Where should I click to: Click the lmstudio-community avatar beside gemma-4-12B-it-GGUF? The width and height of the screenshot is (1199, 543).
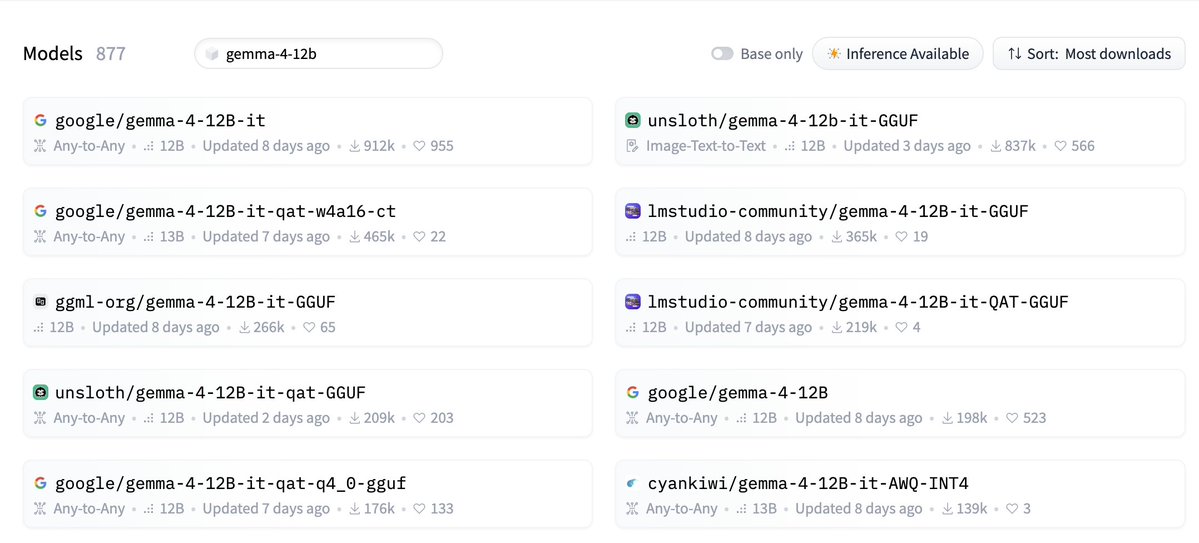pos(632,211)
